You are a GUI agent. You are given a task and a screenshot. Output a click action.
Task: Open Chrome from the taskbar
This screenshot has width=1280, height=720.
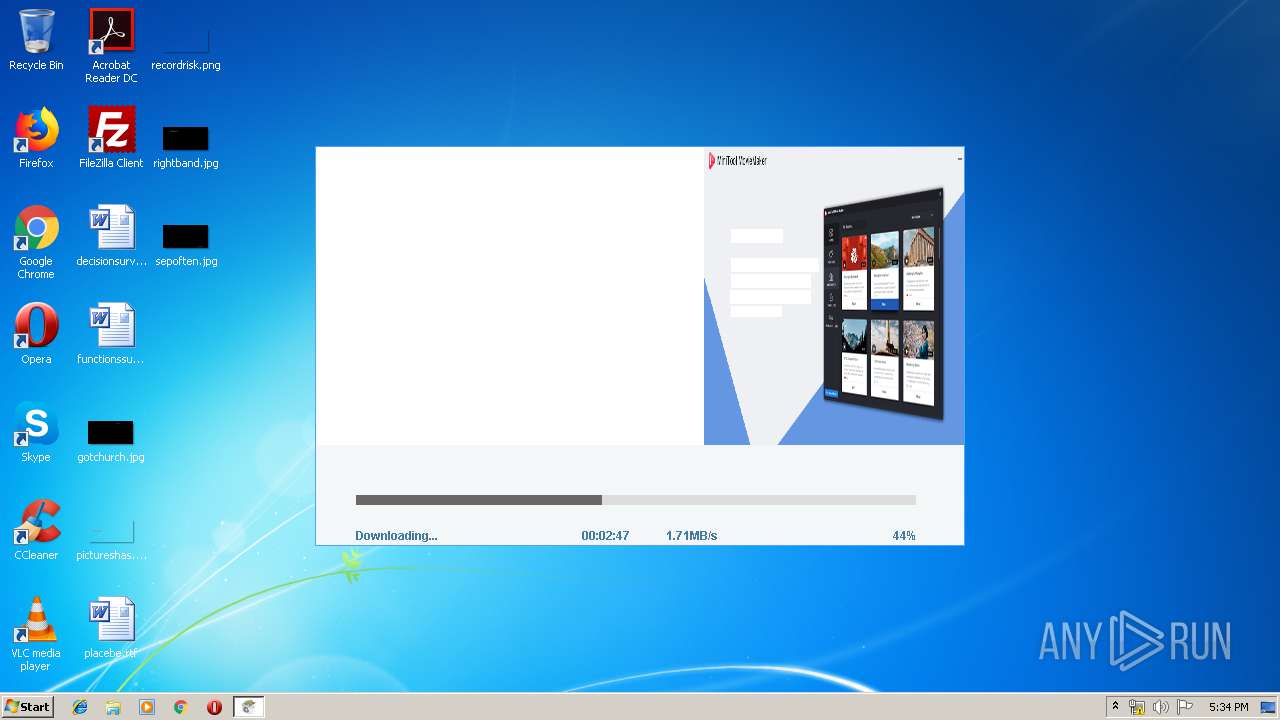(180, 707)
